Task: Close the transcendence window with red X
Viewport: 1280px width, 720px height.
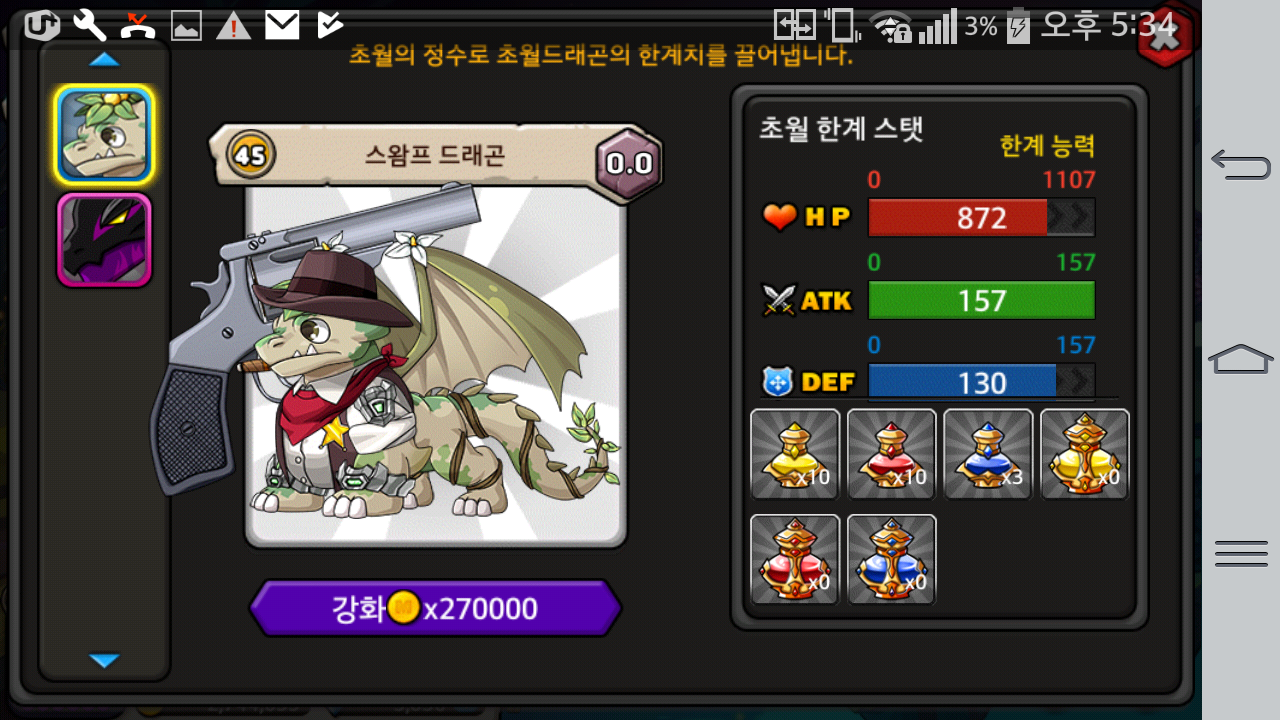Action: coord(1166,36)
